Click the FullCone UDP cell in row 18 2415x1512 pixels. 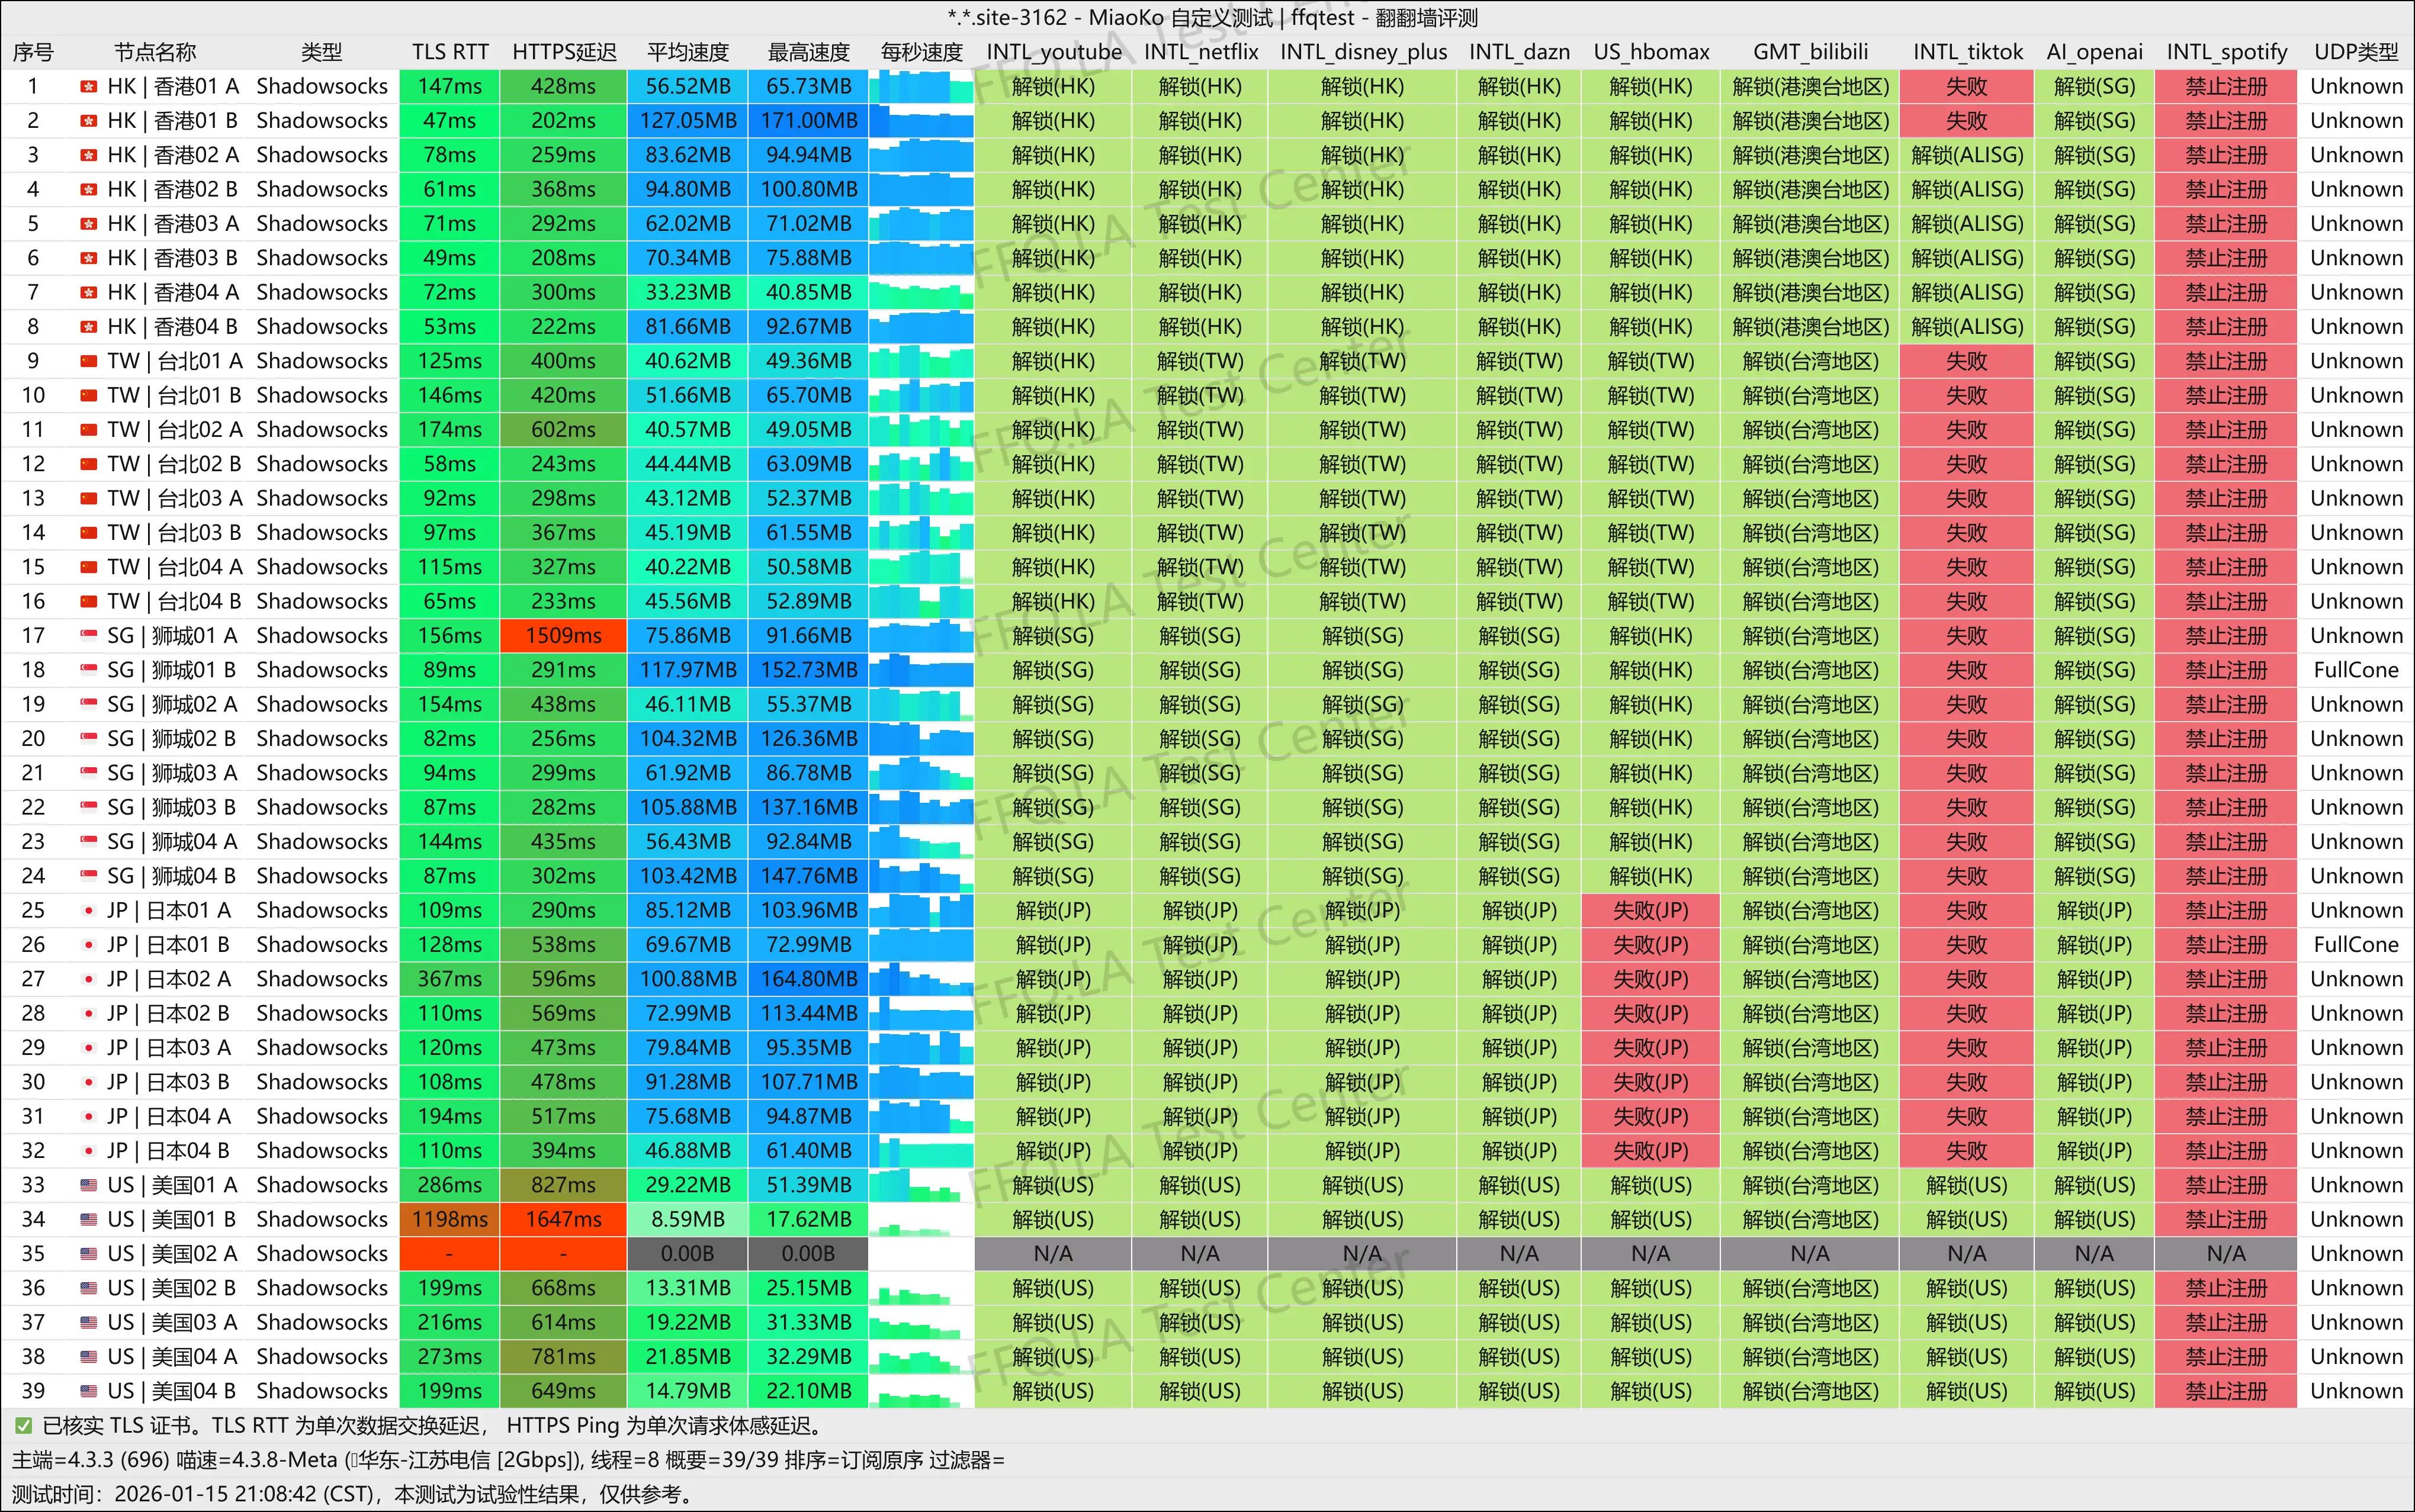coord(2355,671)
